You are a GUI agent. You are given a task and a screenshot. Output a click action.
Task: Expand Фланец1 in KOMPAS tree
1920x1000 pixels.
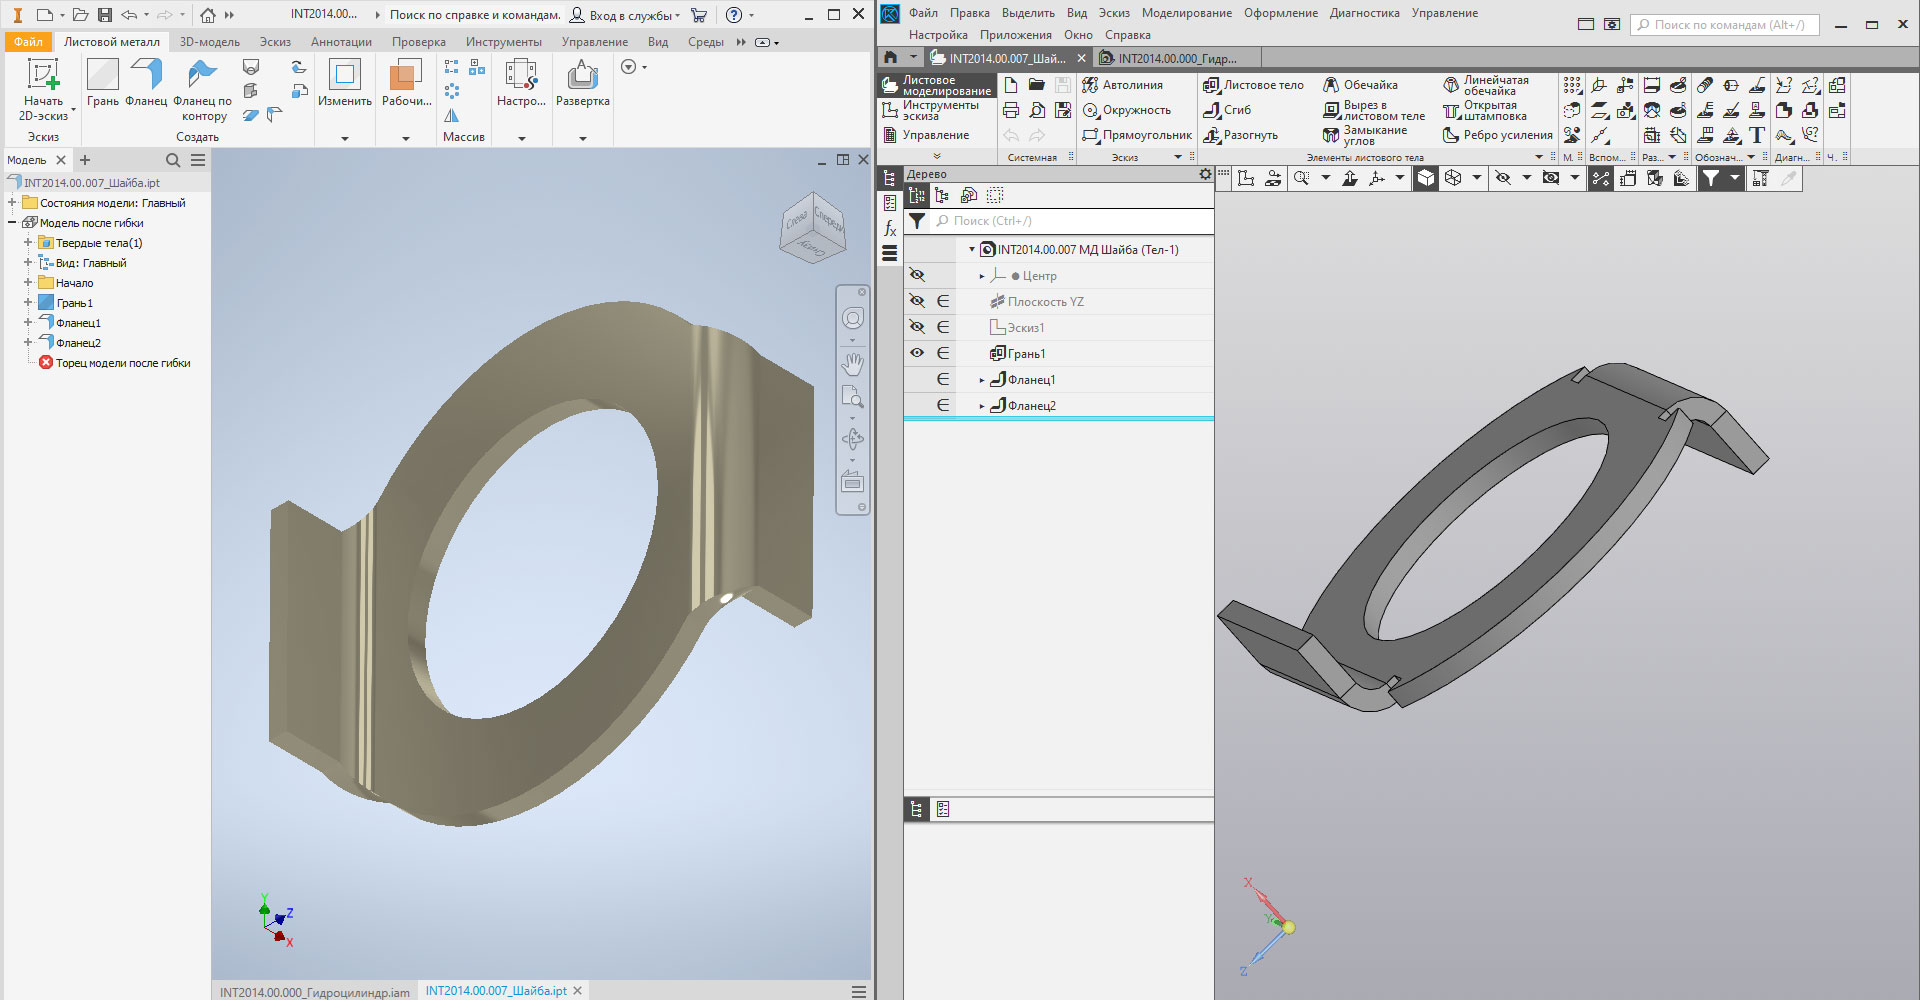point(982,380)
